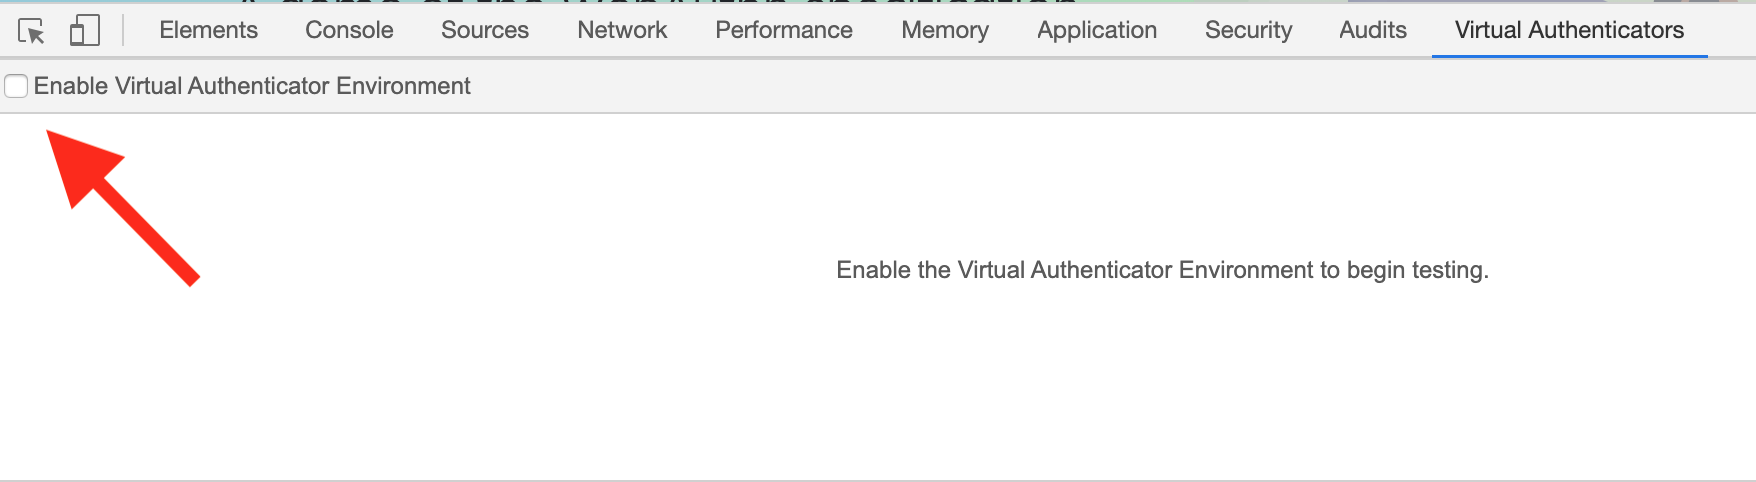Click the red arrow annotation
The height and width of the screenshot is (482, 1756).
[122, 207]
